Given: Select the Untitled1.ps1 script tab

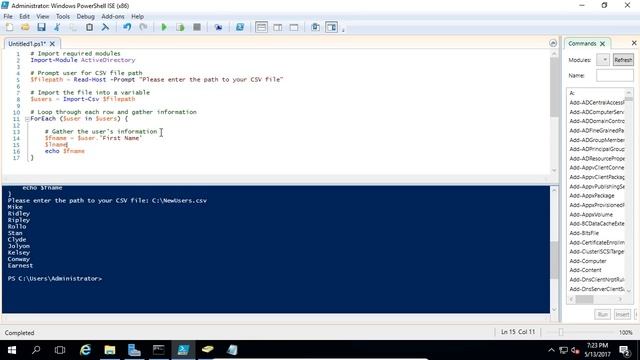Looking at the screenshot, I should [27, 44].
